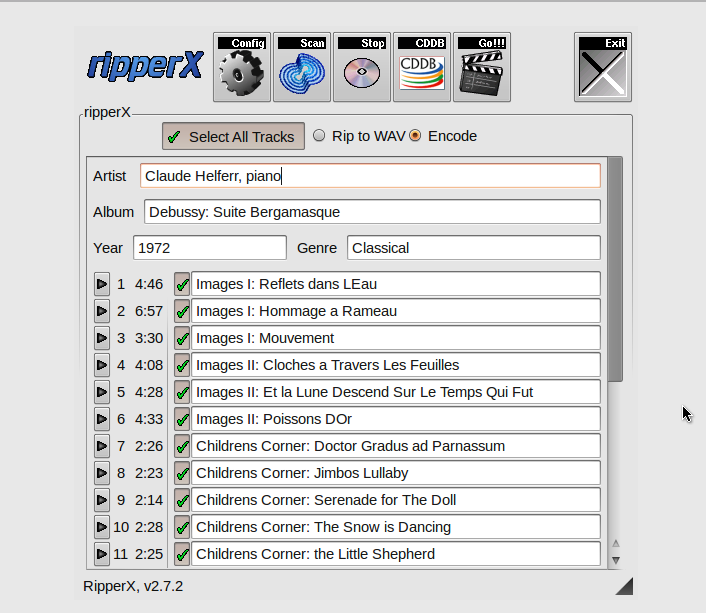Start ripping with Go!!! clapperboard

[482, 67]
